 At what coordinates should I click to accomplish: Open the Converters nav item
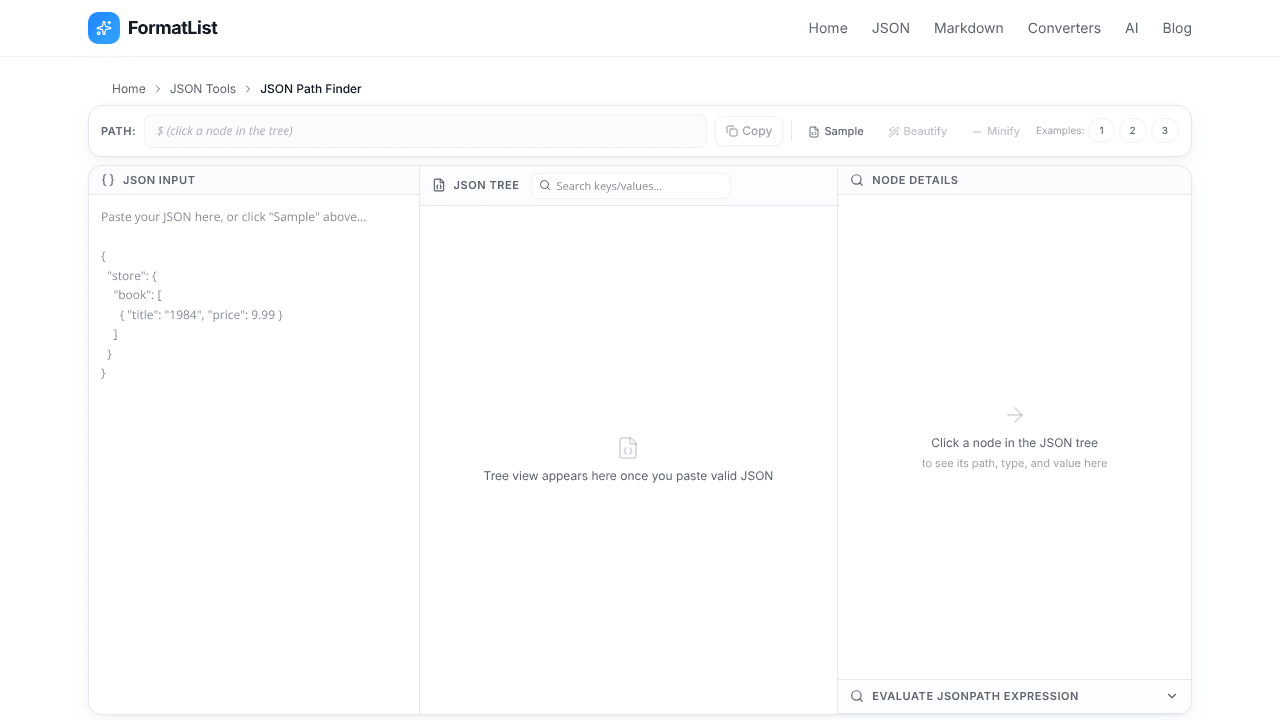(1064, 28)
